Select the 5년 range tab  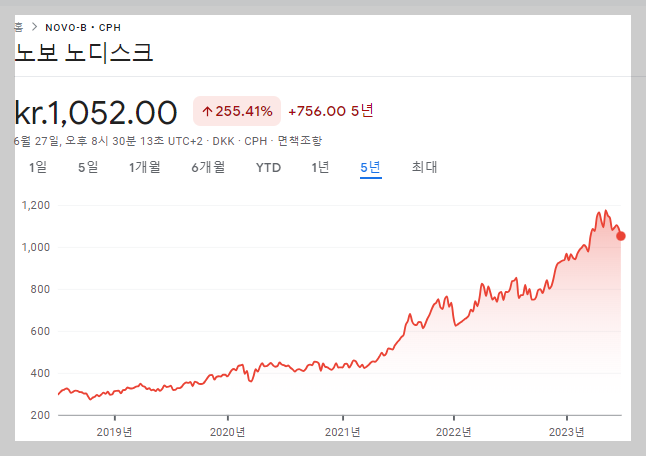[370, 167]
